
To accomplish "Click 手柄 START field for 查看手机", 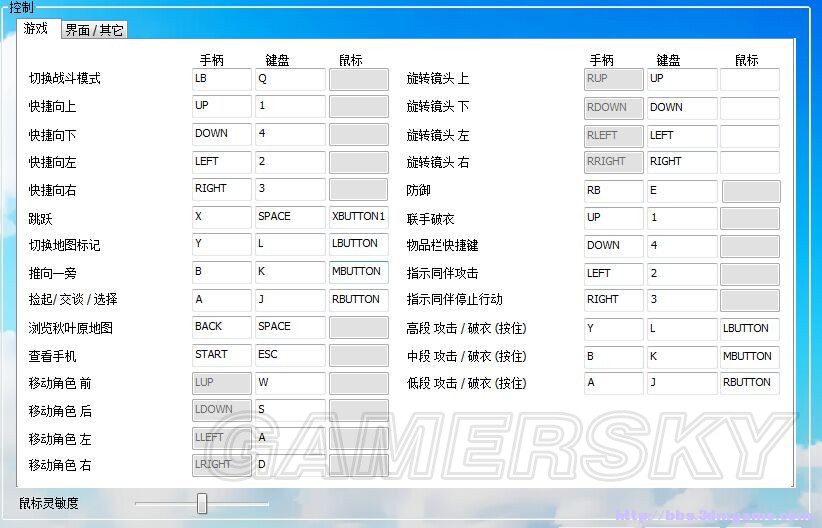I will pyautogui.click(x=222, y=355).
